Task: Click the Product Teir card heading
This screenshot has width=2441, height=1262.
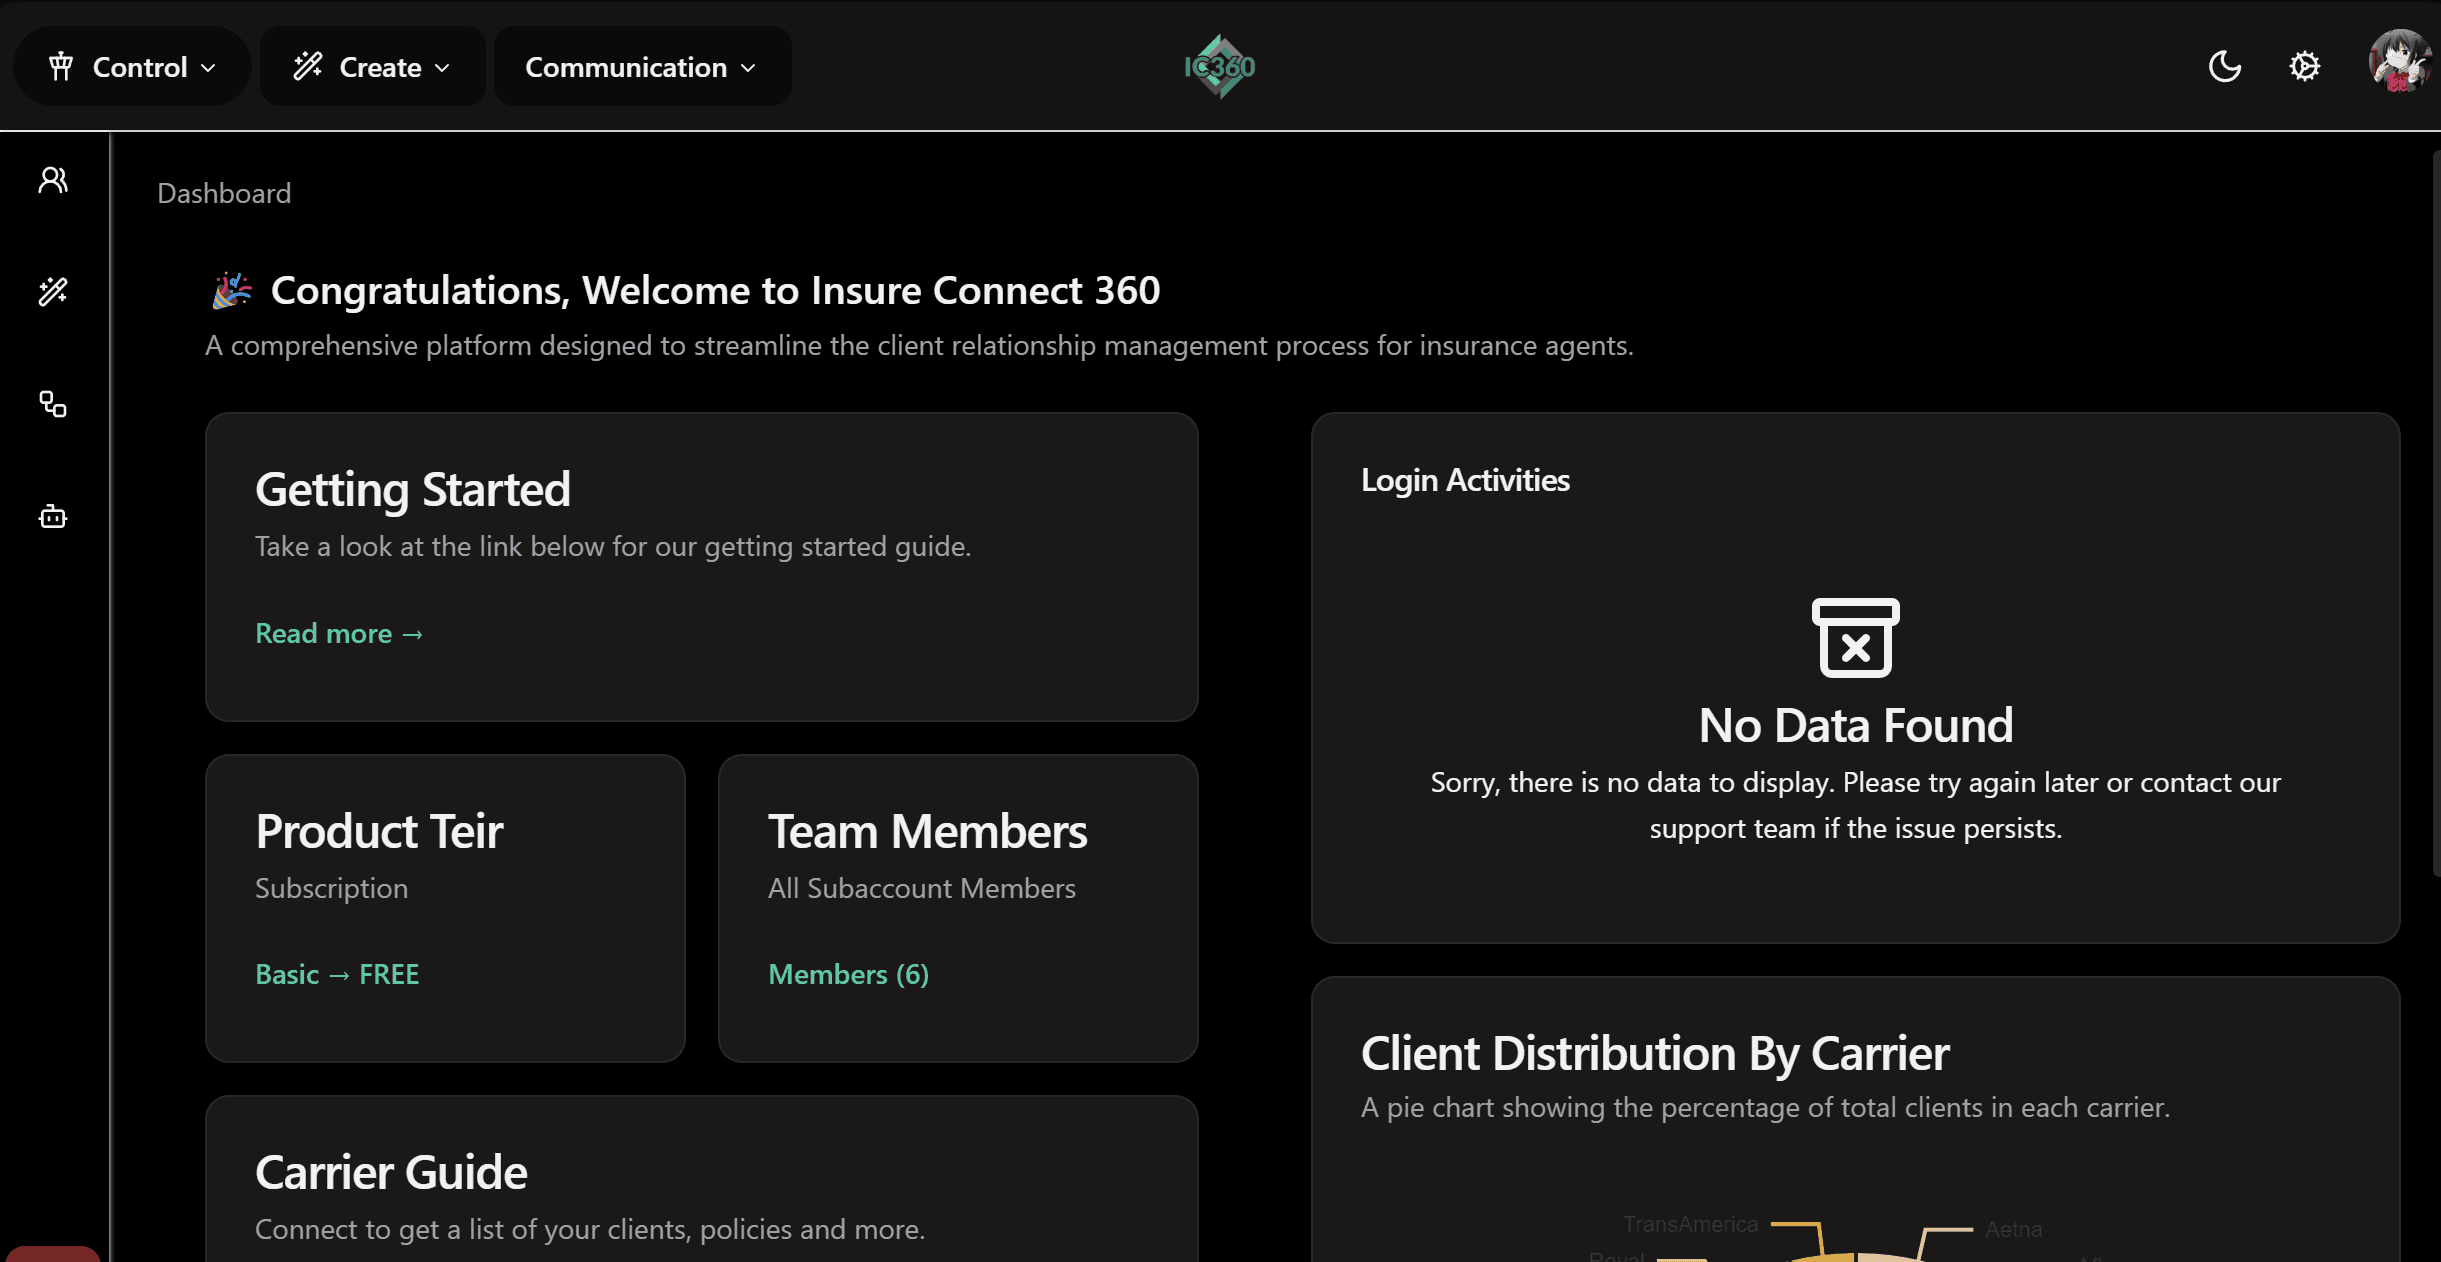Action: [x=379, y=831]
